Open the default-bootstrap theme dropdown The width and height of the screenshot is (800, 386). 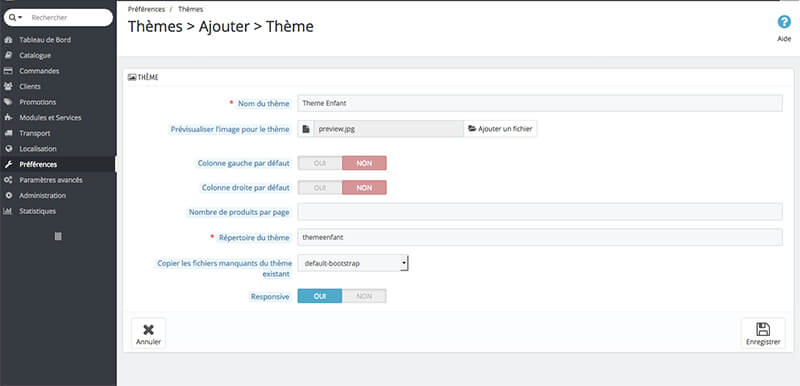[353, 263]
